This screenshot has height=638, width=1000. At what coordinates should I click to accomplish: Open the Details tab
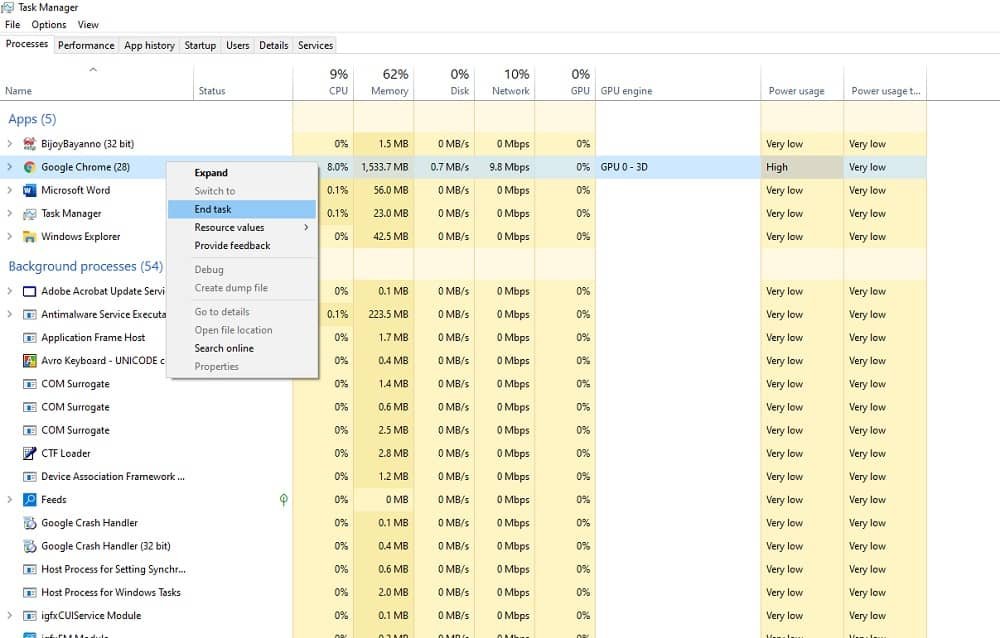coord(274,45)
